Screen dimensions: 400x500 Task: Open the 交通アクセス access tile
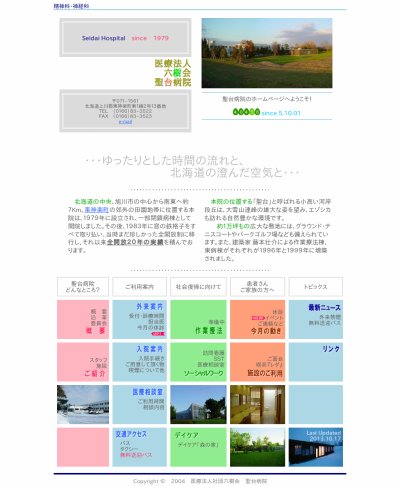pos(139,447)
